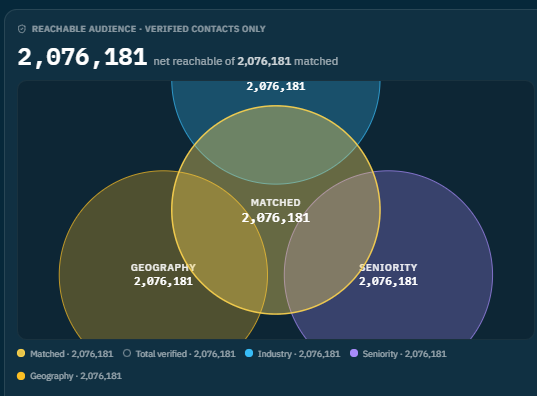The image size is (537, 396).
Task: Click the large 2,076,181 headline number
Action: click(x=82, y=57)
